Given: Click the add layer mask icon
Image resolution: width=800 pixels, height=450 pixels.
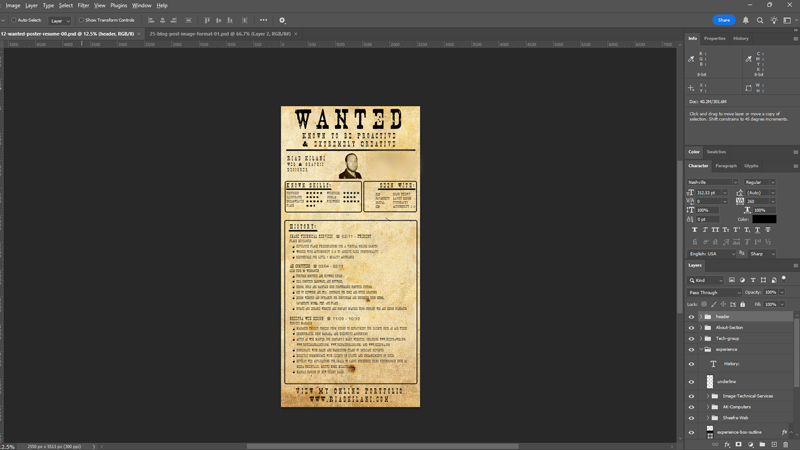Looking at the screenshot, I should point(739,444).
